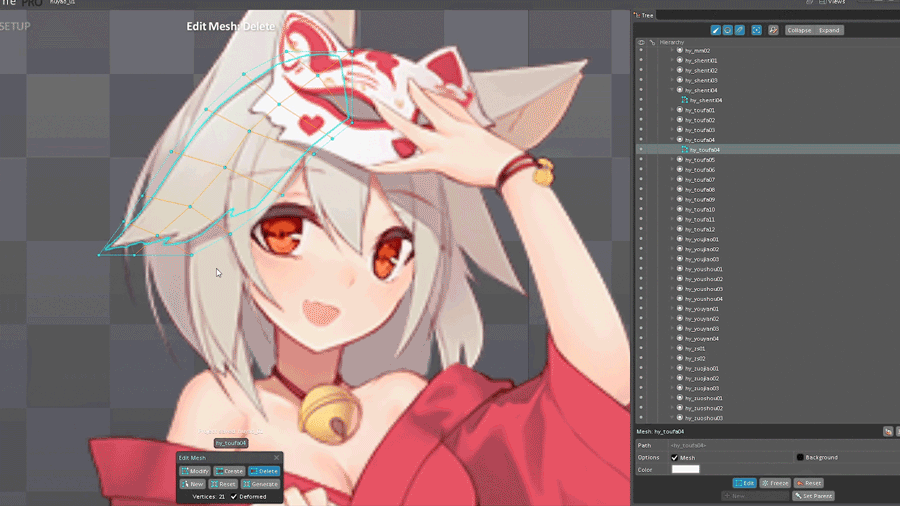Toggle the bones filter icon in Tree toolbar

[715, 30]
